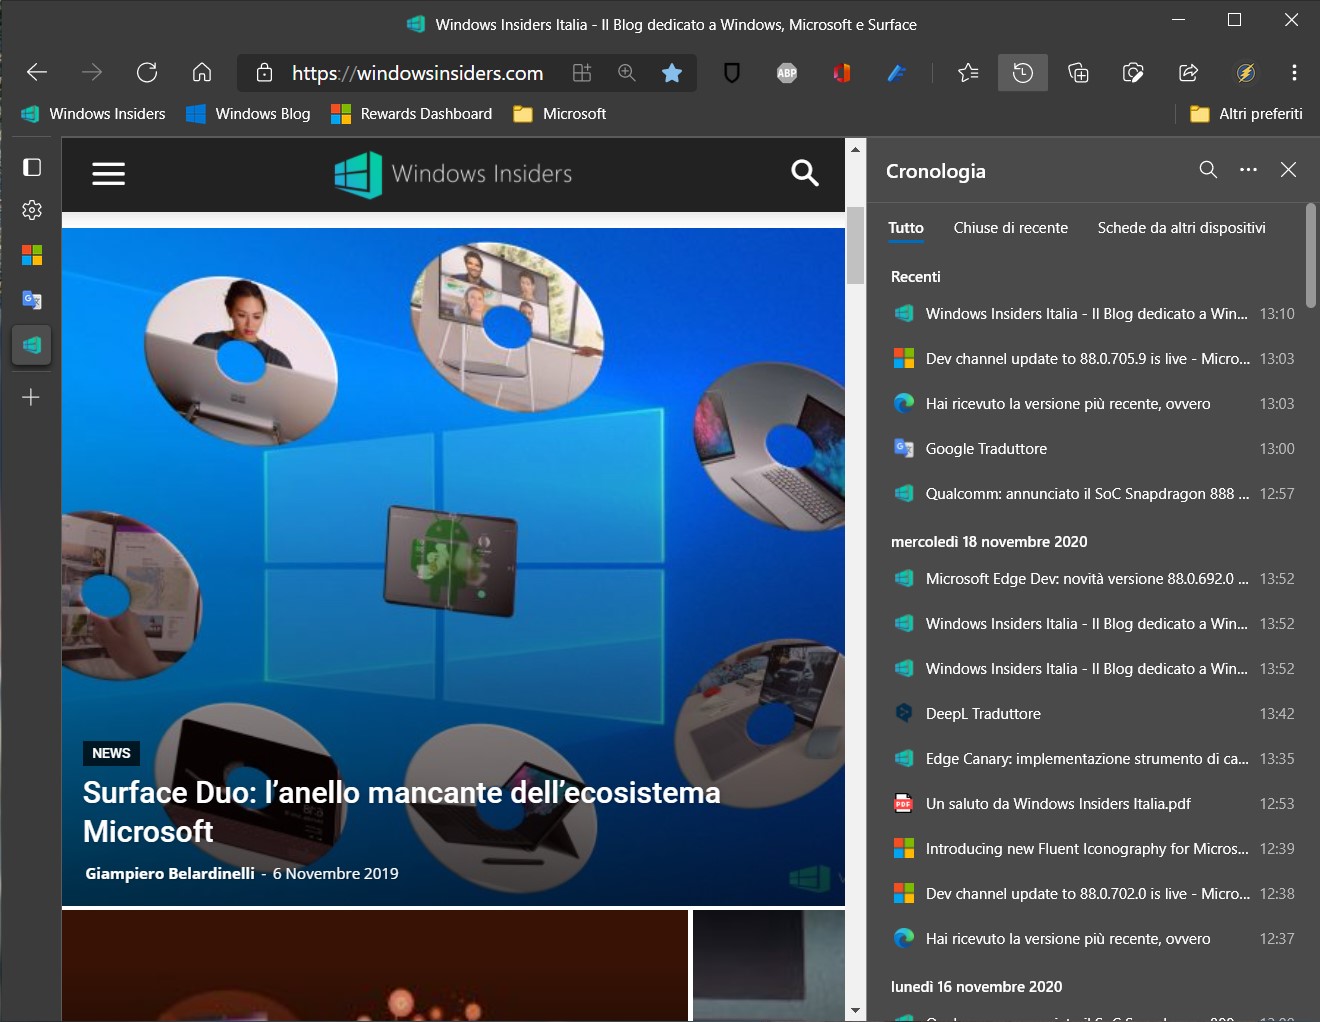Open Introducing new Fluent Iconography entry

[x=1092, y=849]
